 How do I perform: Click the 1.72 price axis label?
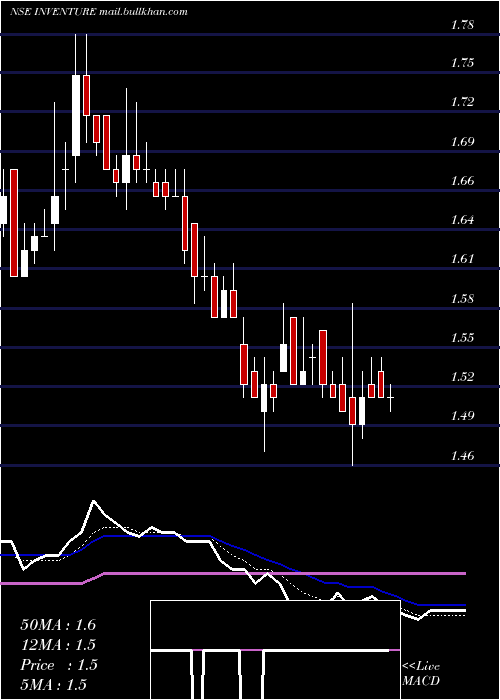[462, 102]
